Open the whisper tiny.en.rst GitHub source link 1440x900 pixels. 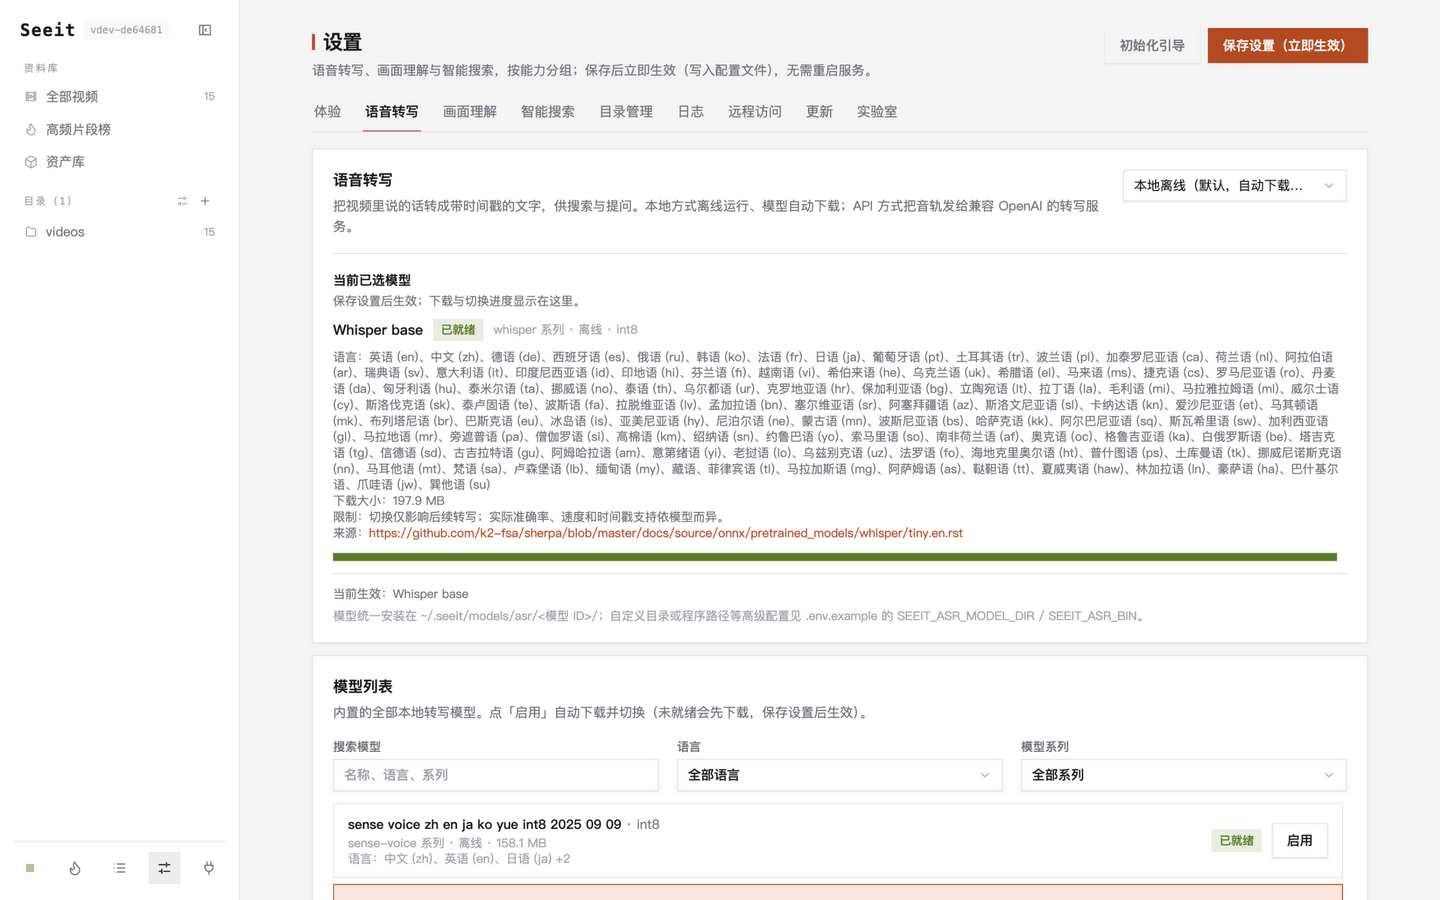666,533
